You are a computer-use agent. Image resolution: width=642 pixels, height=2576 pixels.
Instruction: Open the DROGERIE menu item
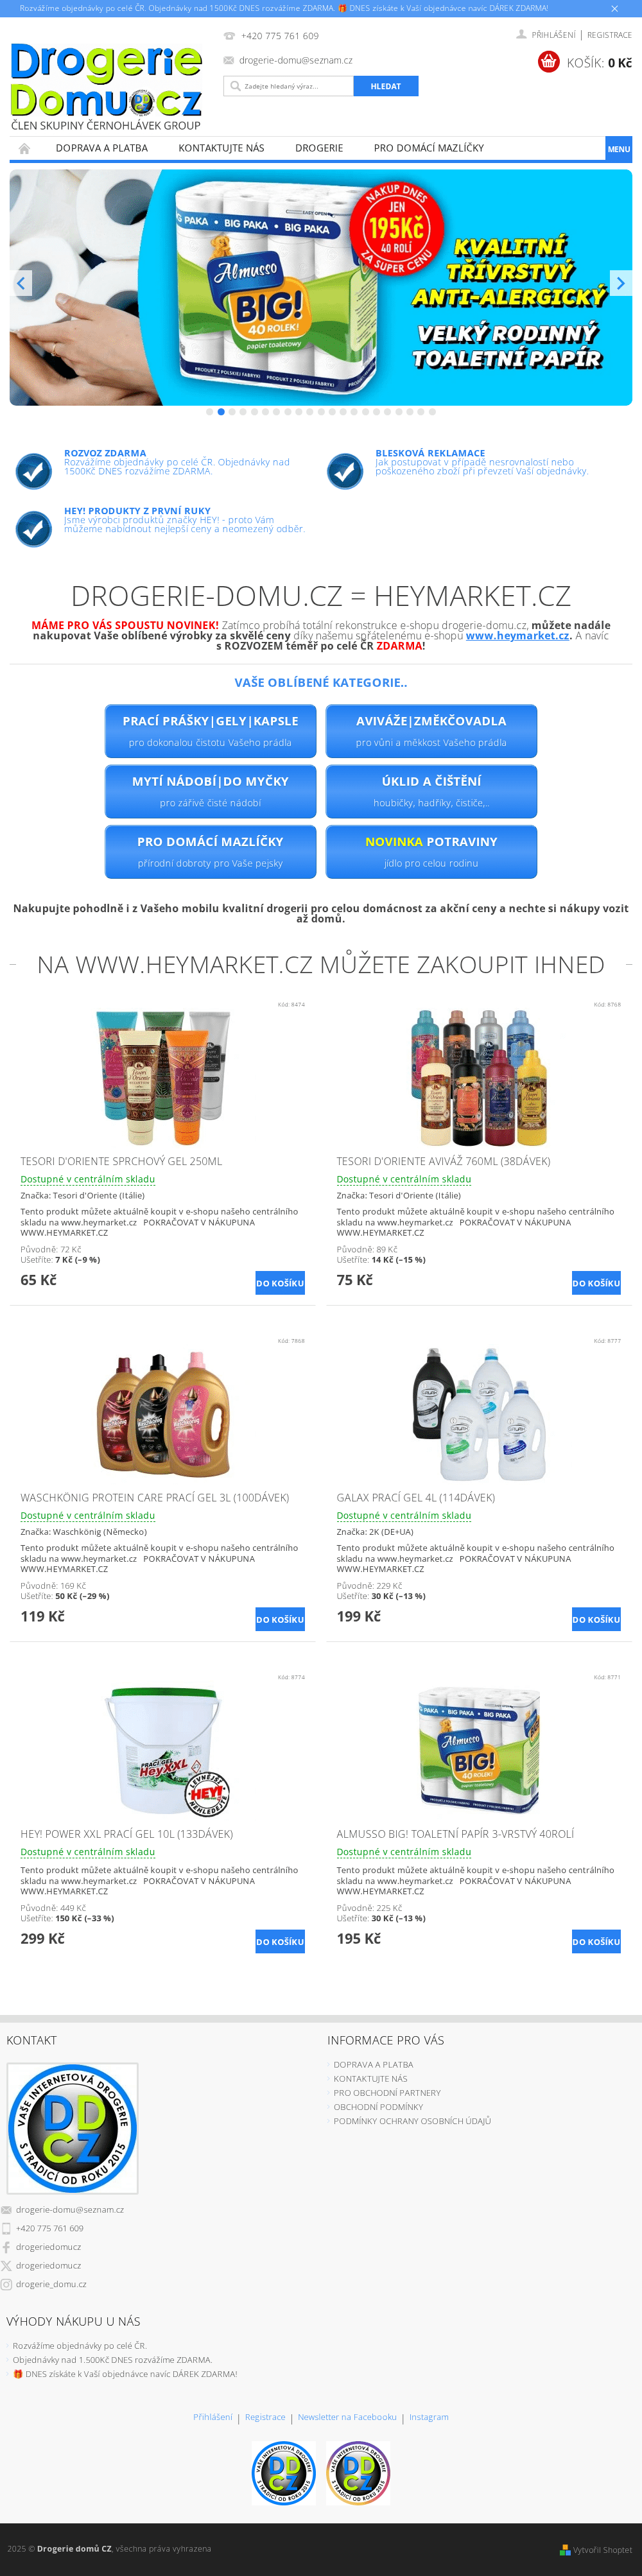click(319, 148)
